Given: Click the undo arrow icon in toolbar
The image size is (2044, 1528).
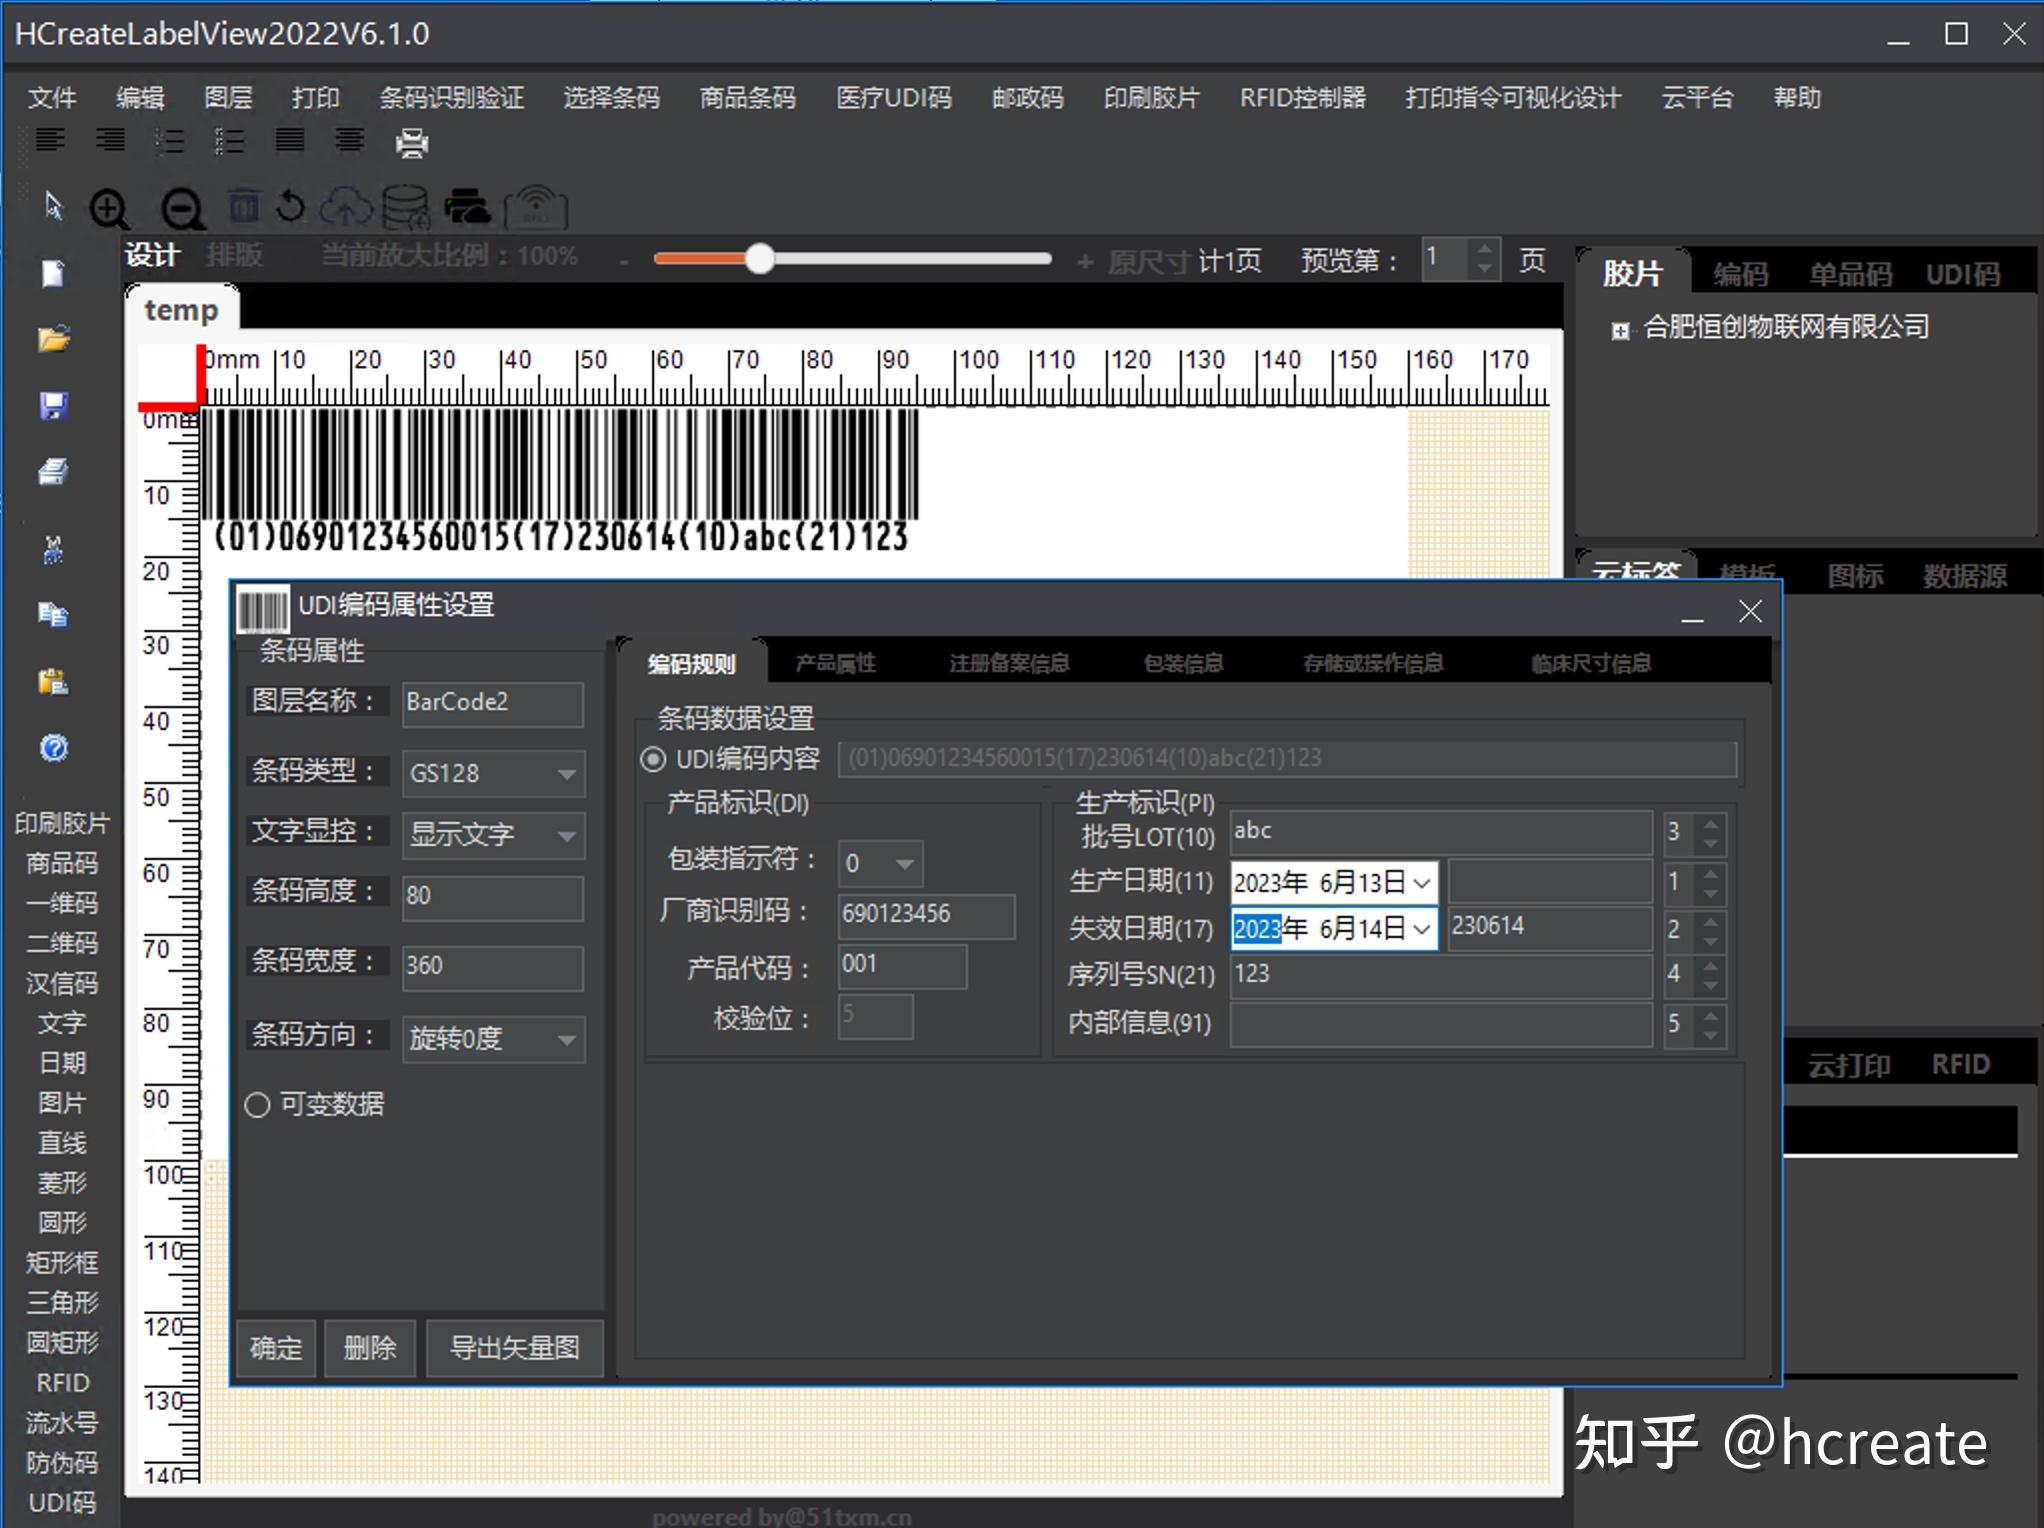Looking at the screenshot, I should coord(290,209).
